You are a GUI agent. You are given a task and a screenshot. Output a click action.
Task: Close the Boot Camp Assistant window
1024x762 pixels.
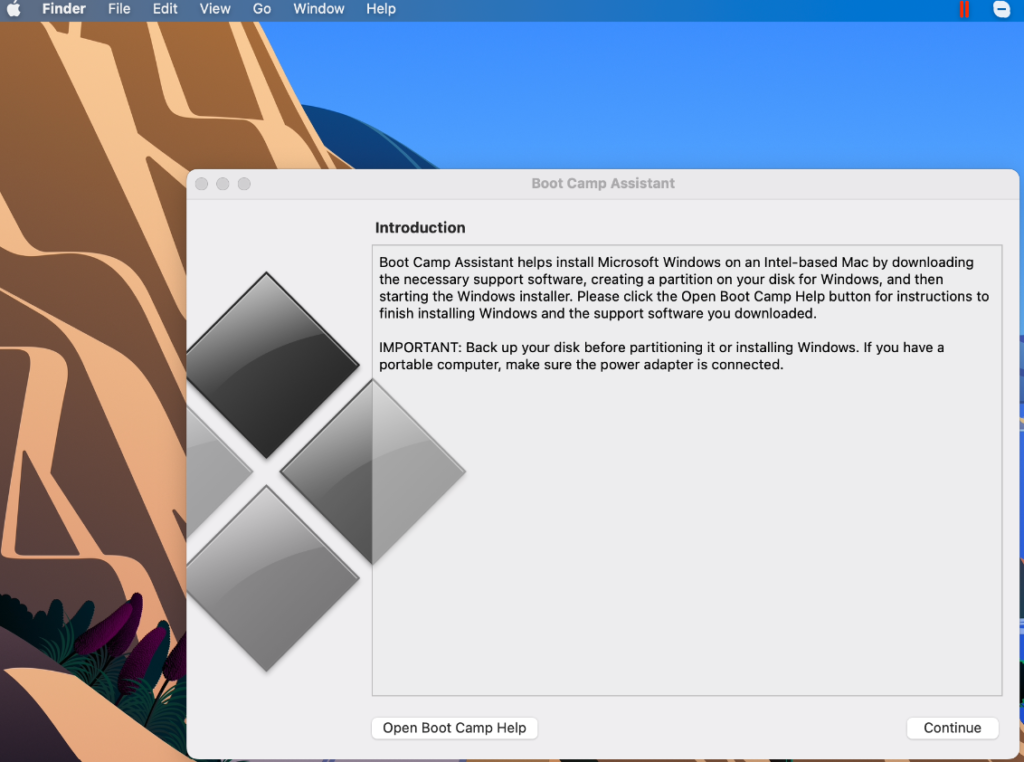pyautogui.click(x=202, y=184)
